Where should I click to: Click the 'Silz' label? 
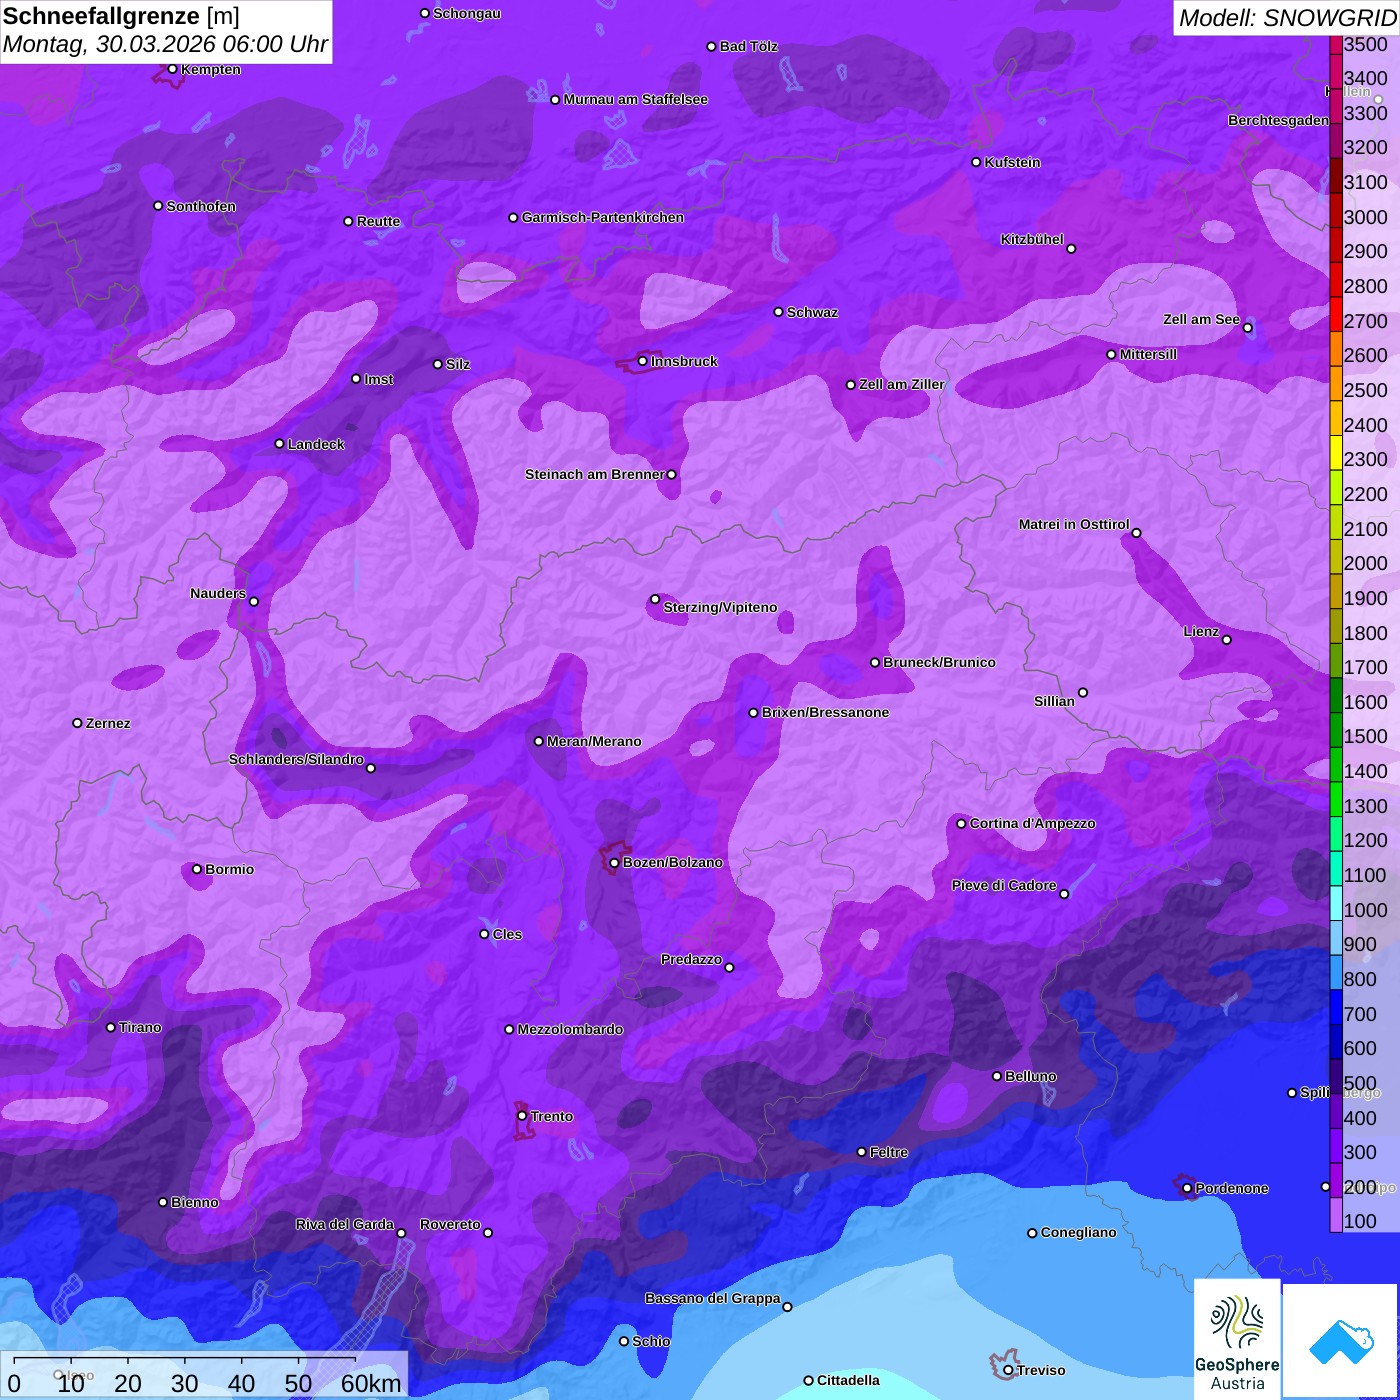458,364
